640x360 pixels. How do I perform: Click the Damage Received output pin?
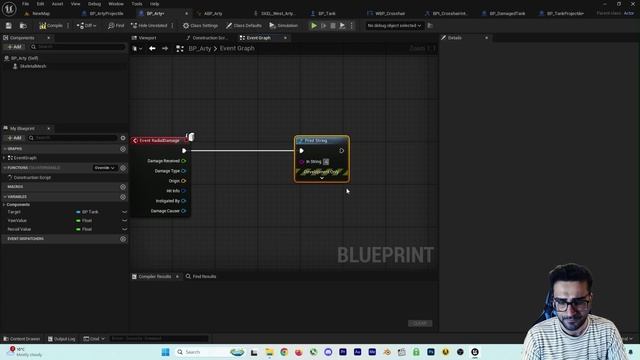tap(184, 161)
